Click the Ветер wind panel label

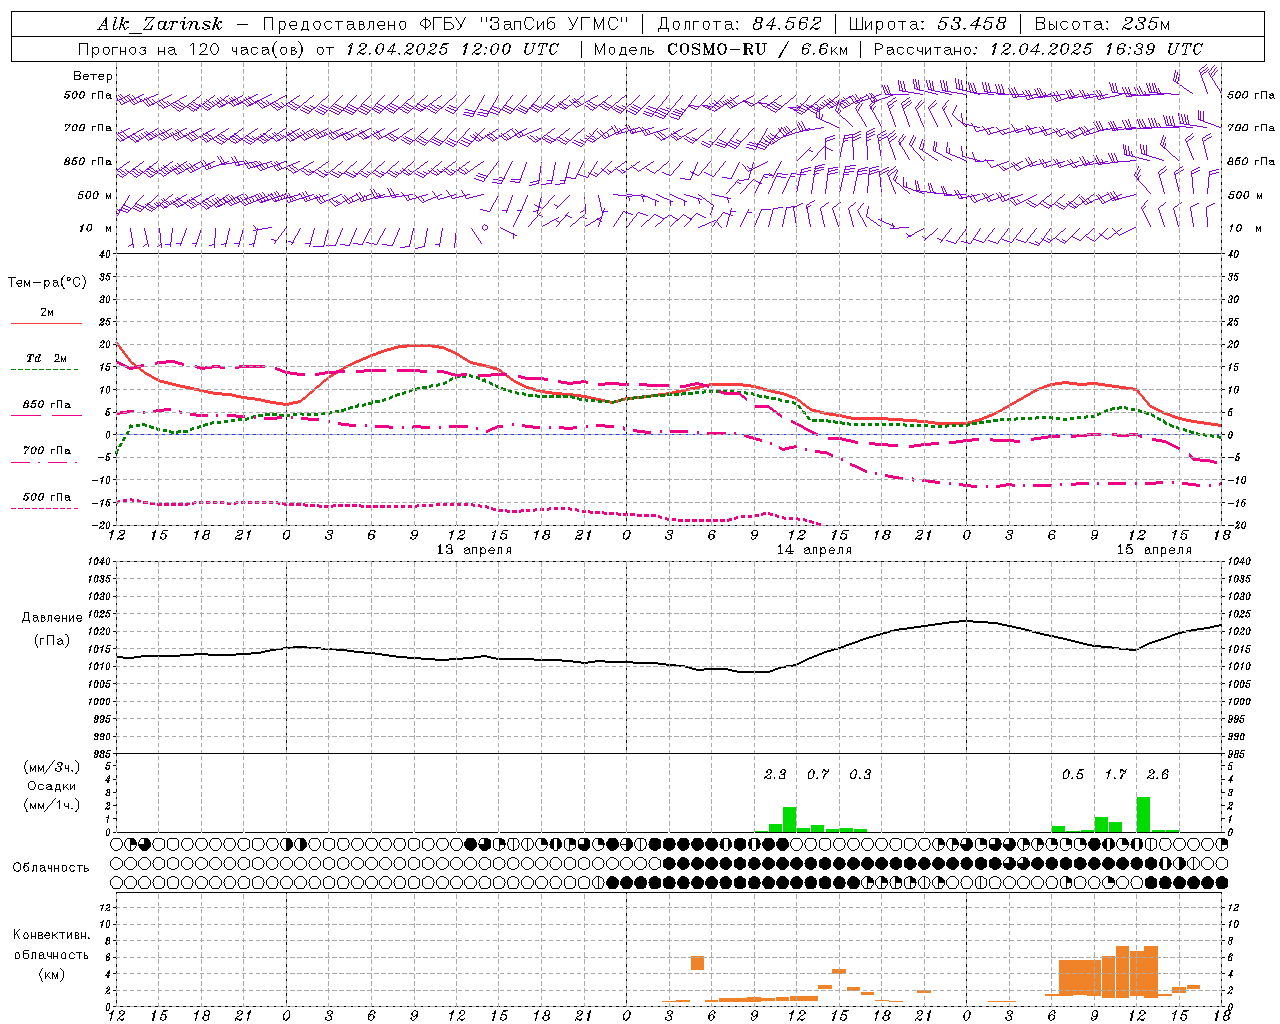(x=92, y=76)
